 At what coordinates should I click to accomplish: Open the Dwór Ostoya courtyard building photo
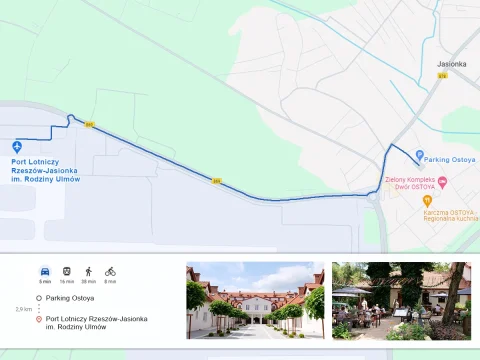[255, 300]
